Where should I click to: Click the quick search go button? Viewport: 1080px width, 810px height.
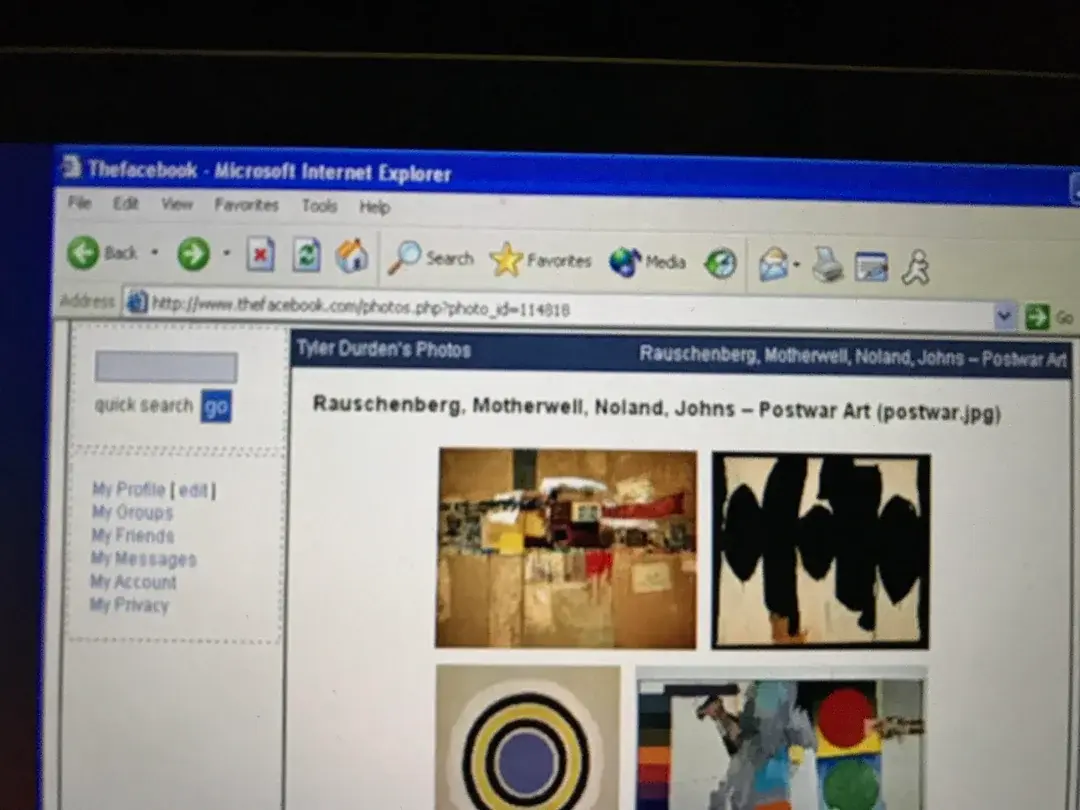coord(216,406)
